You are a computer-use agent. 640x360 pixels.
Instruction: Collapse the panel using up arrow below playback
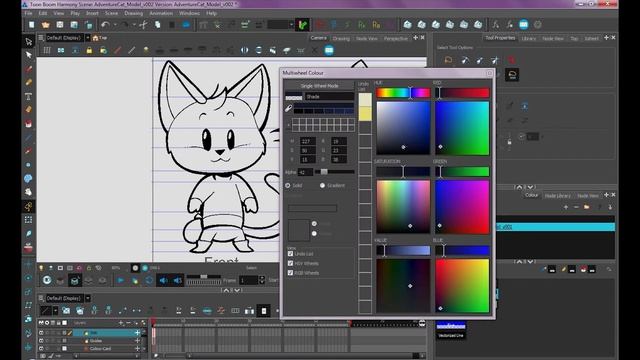226,290
